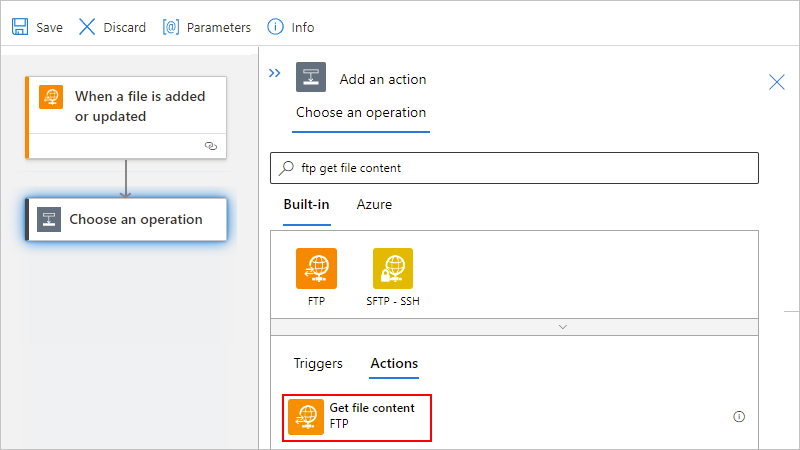This screenshot has height=450, width=800.
Task: Click the Choose an operation step icon
Action: point(49,220)
